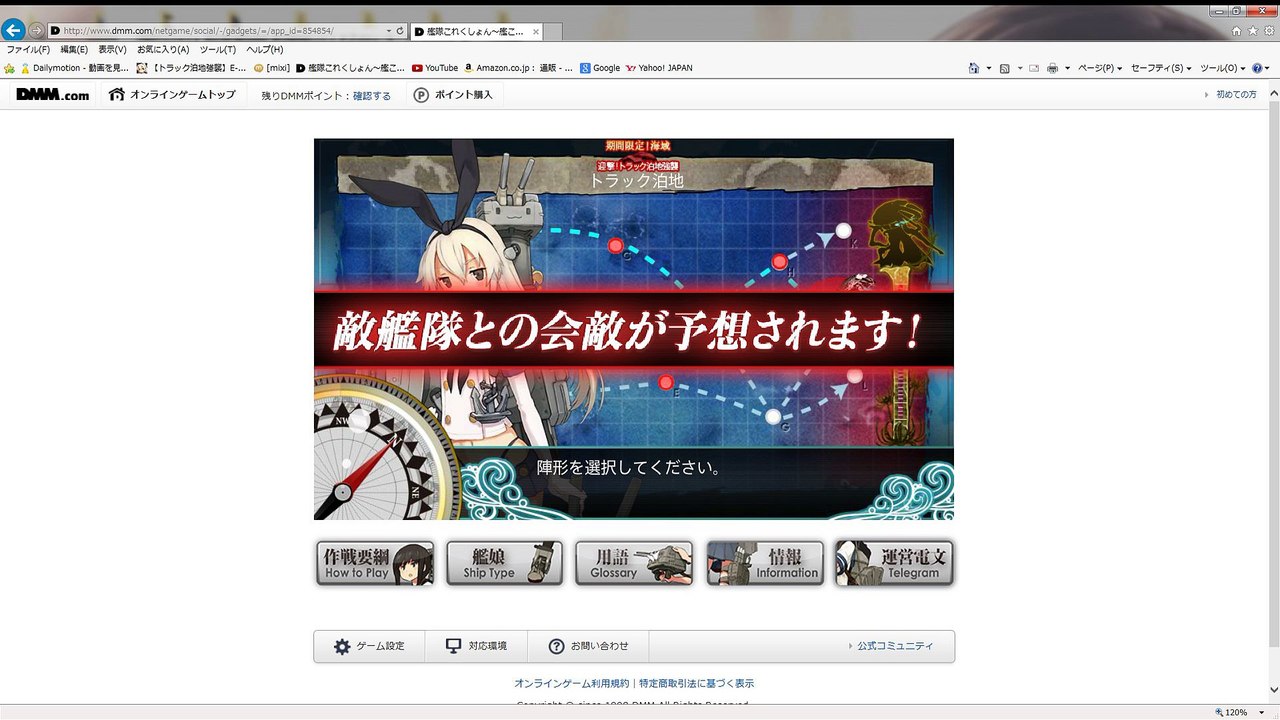The width and height of the screenshot is (1280, 720).
Task: Open the 情報 Information button
Action: coord(765,563)
